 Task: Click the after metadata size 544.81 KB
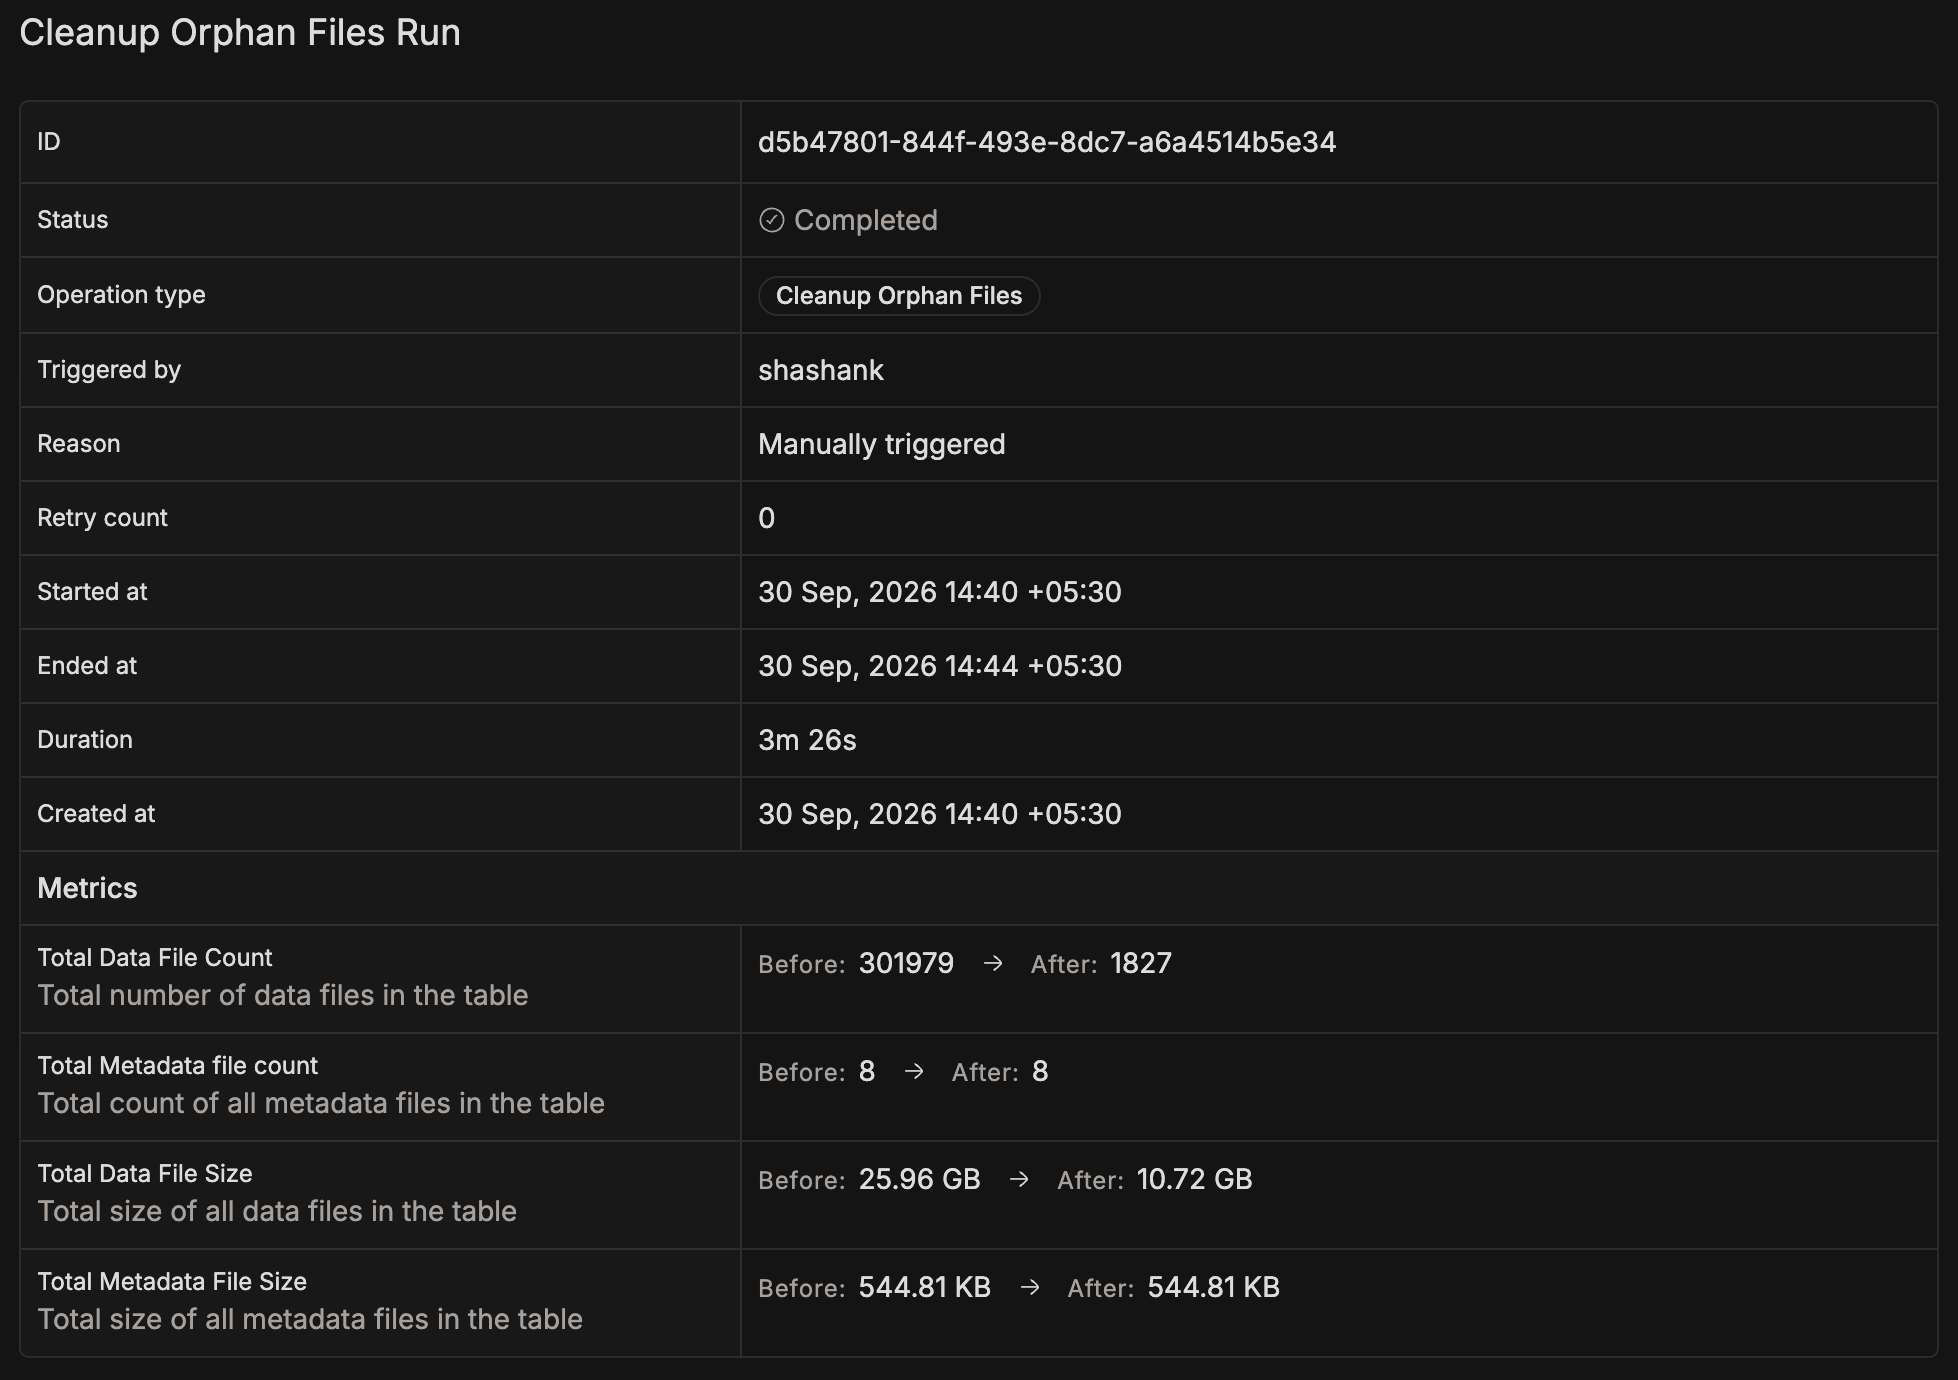[x=1214, y=1288]
